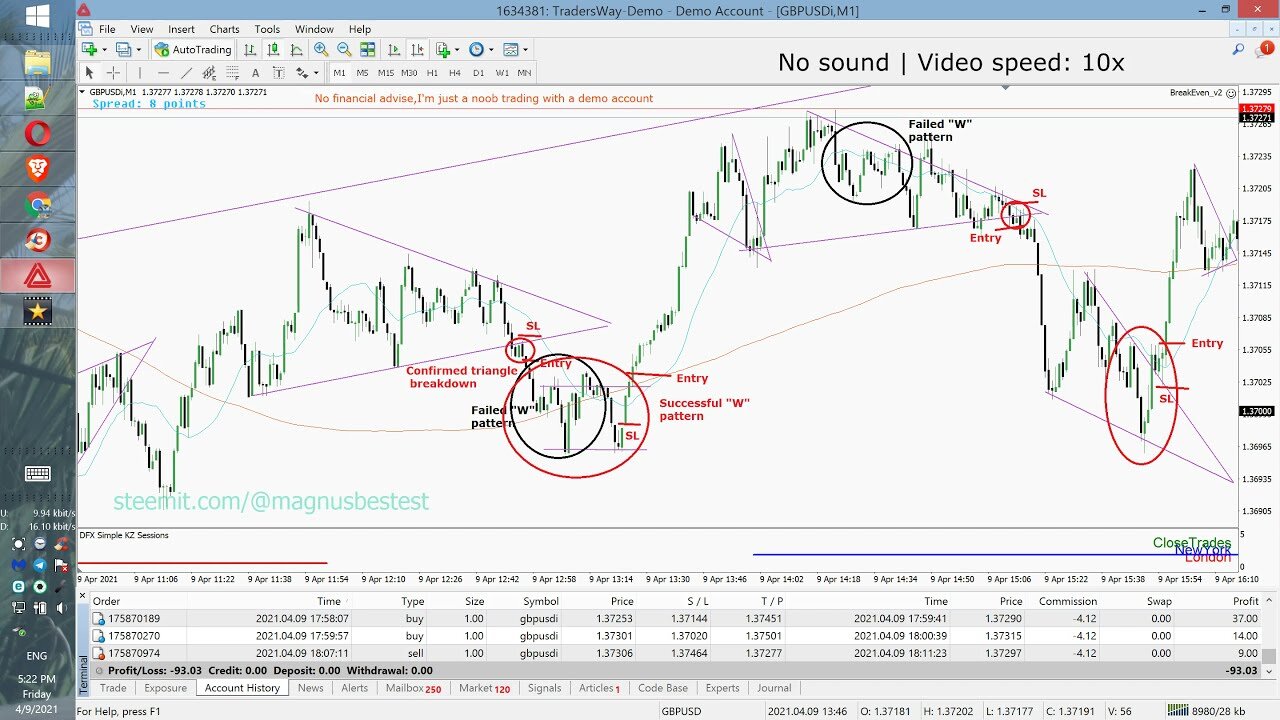Switch timeframe to M1
Image resolution: width=1280 pixels, height=720 pixels.
[340, 73]
